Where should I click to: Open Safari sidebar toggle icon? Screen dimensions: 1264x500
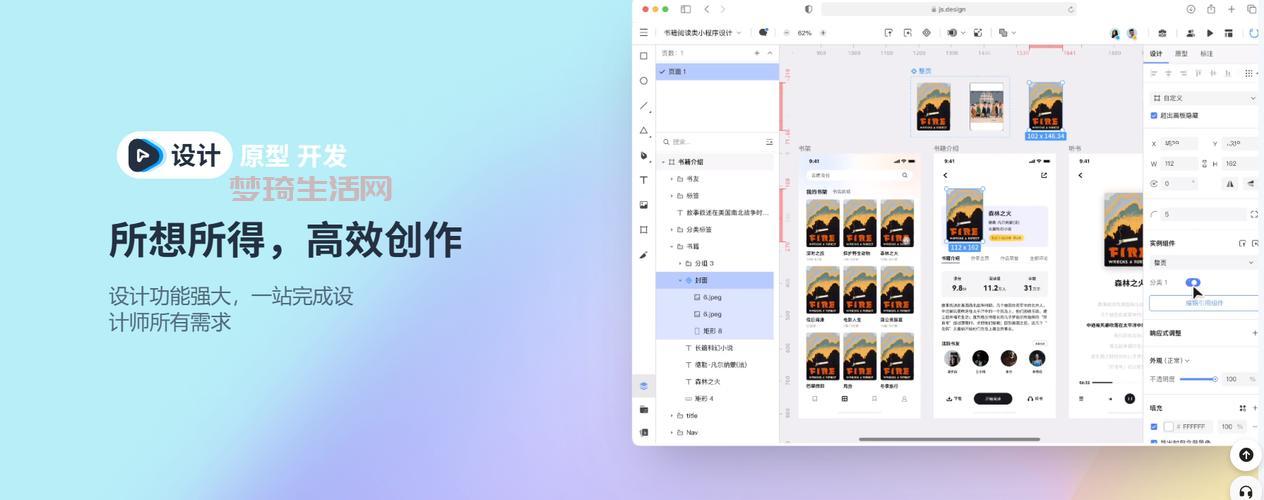pos(686,9)
